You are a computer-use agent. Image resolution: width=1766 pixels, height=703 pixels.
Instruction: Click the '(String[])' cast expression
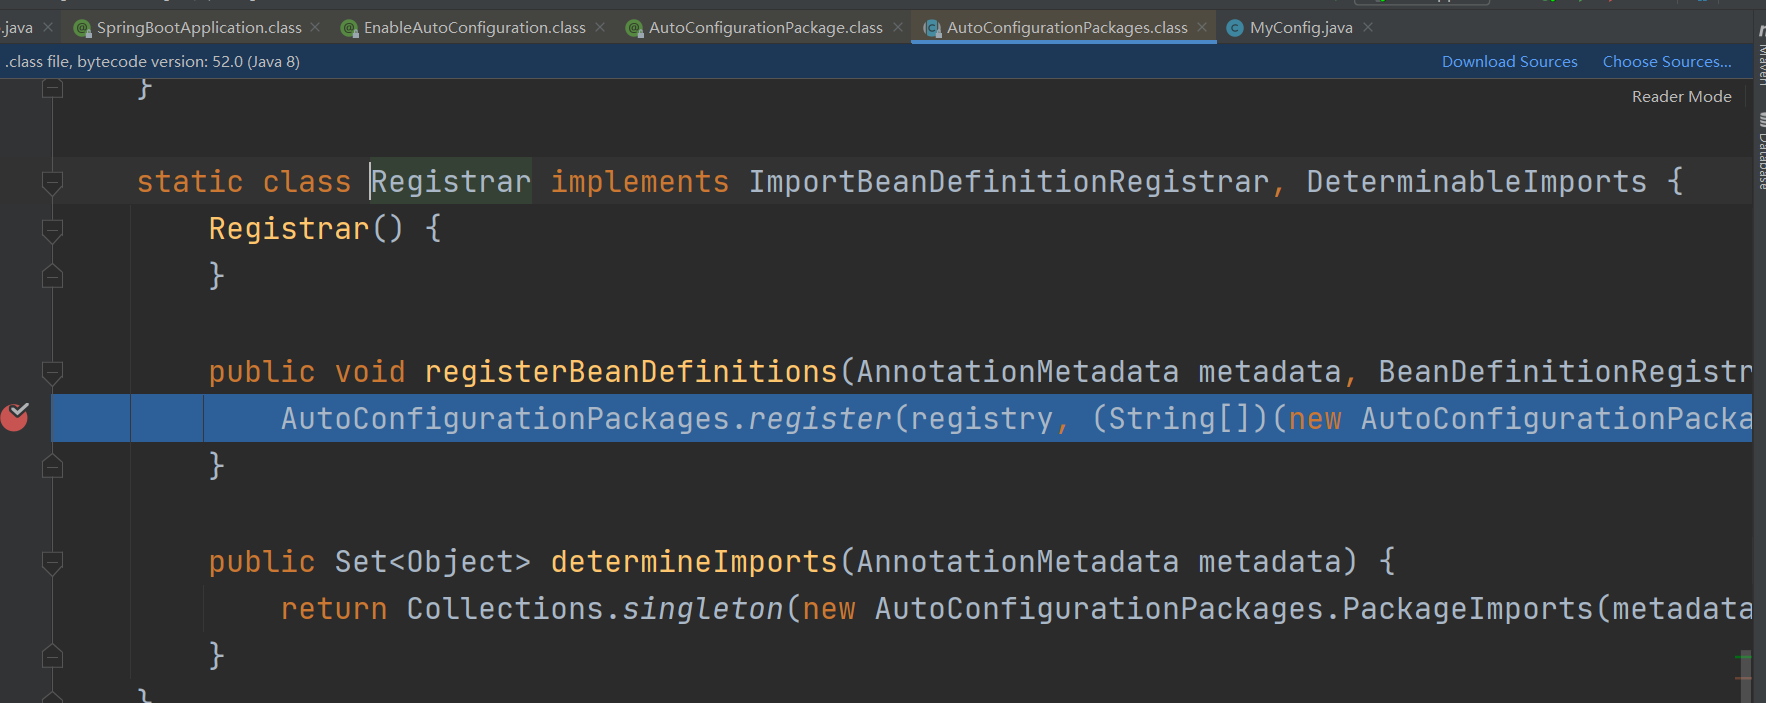pos(1180,419)
